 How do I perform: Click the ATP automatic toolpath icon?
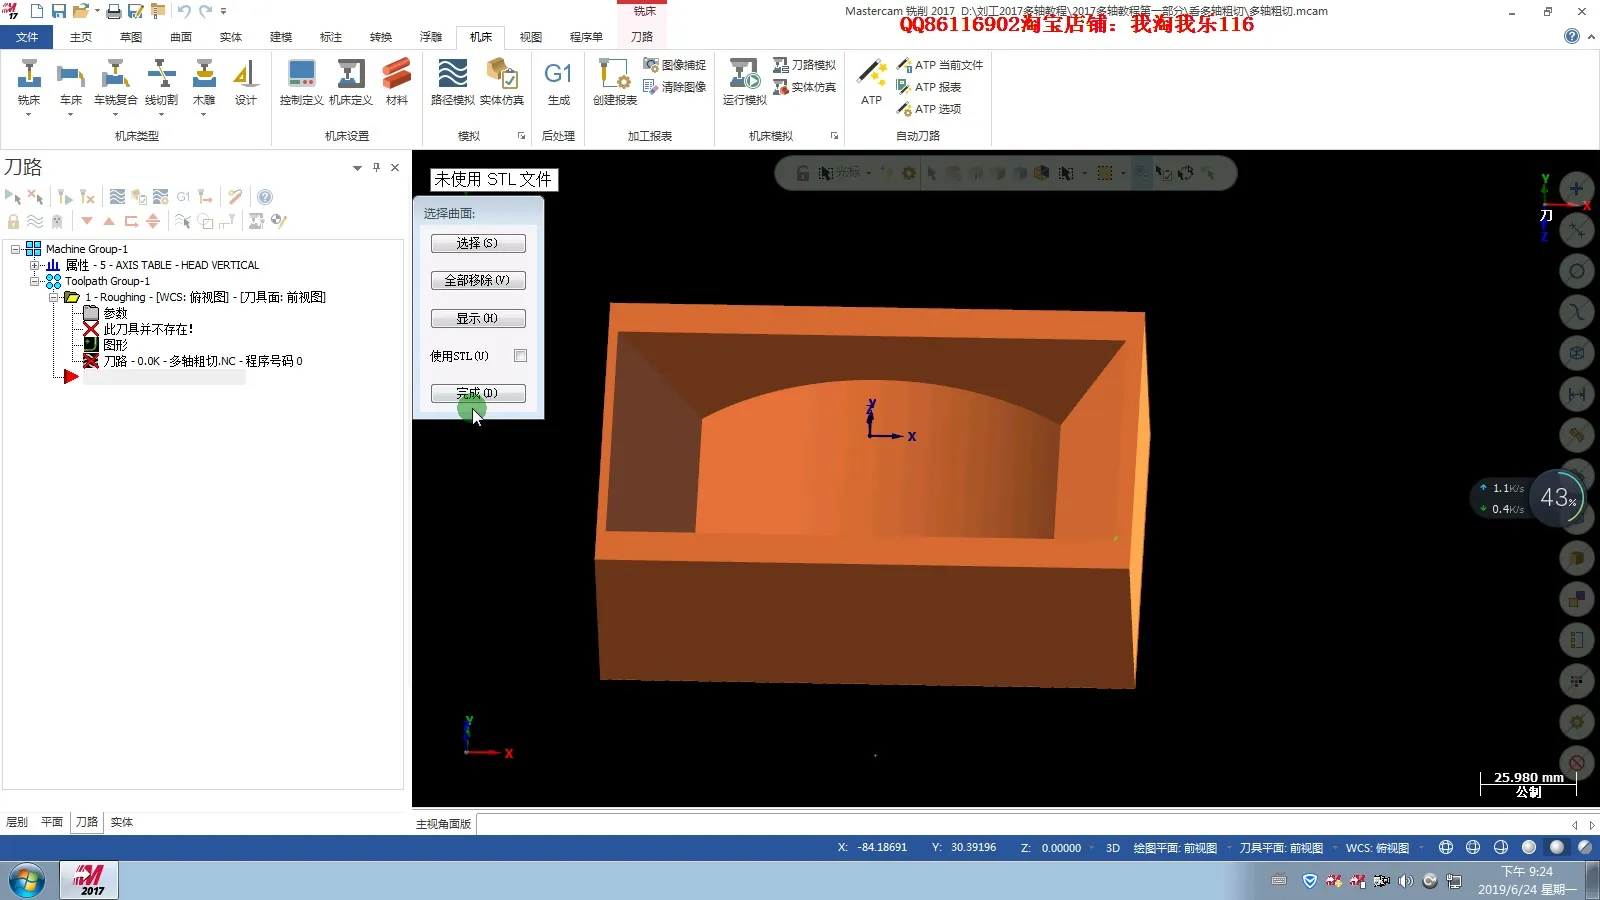(x=871, y=80)
